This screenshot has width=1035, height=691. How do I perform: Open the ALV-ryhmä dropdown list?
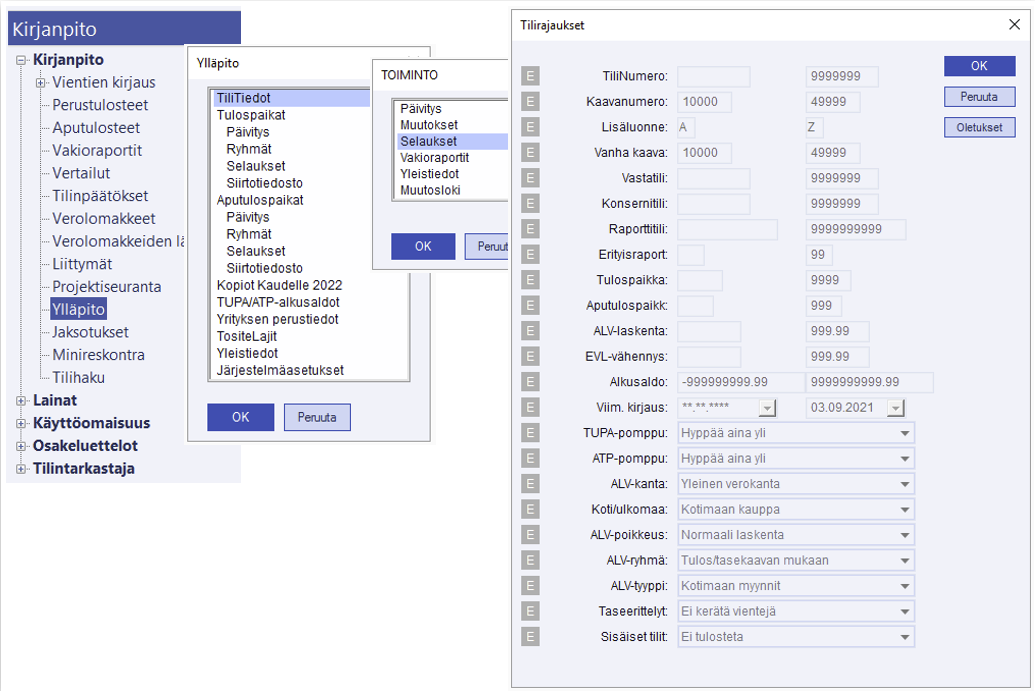(904, 560)
